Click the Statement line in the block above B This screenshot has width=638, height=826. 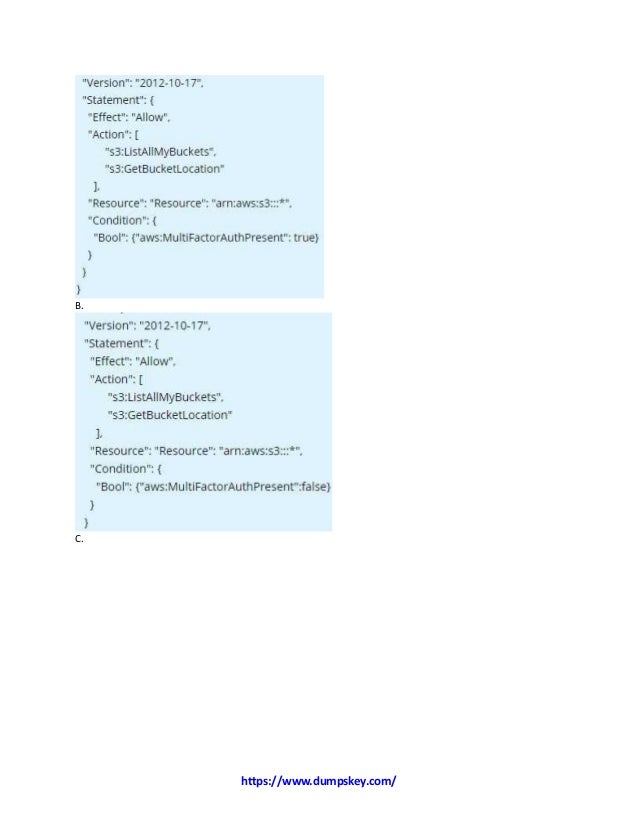(x=118, y=100)
